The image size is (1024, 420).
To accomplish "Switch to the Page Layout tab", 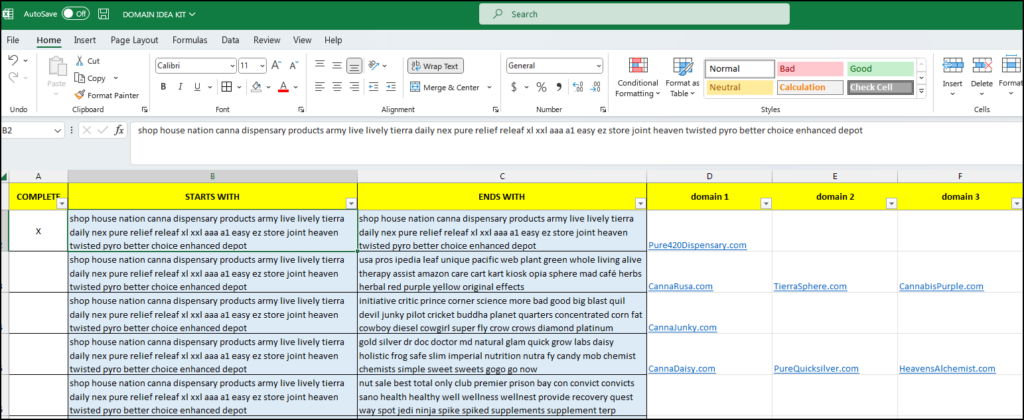I will 135,40.
